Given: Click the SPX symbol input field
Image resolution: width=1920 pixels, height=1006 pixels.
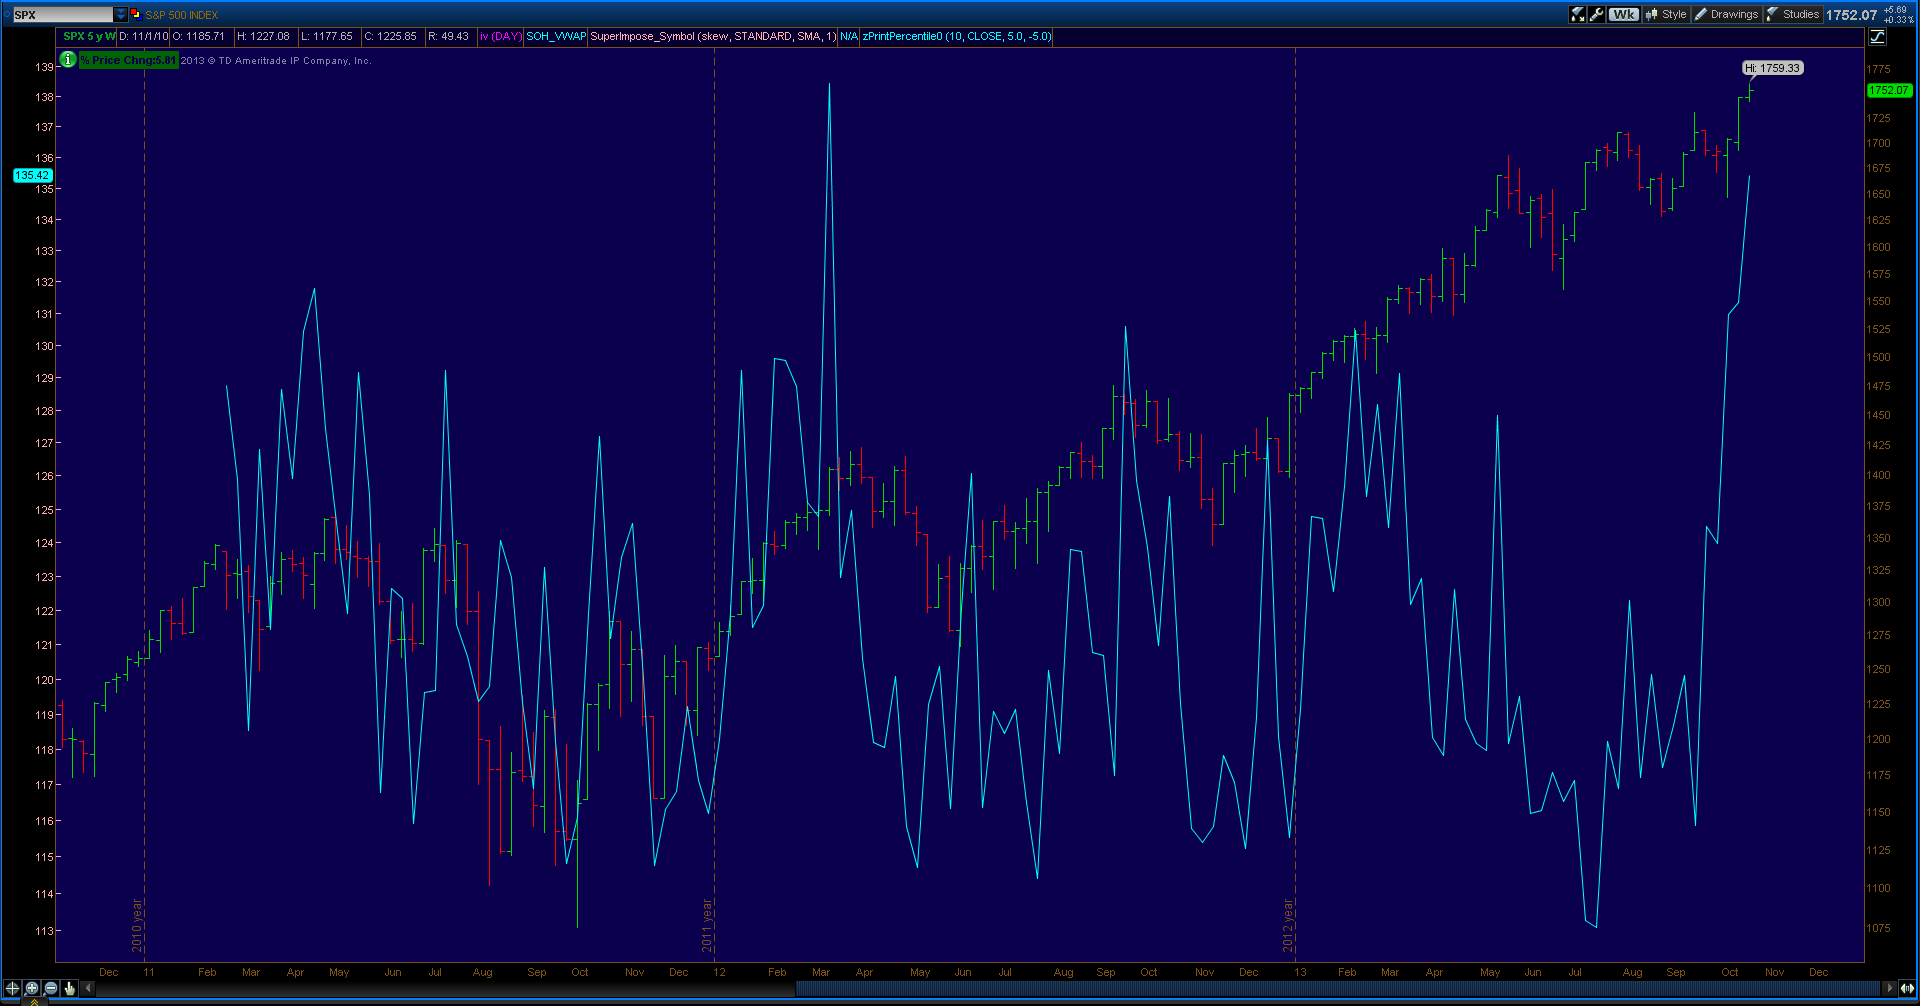Looking at the screenshot, I should 60,14.
